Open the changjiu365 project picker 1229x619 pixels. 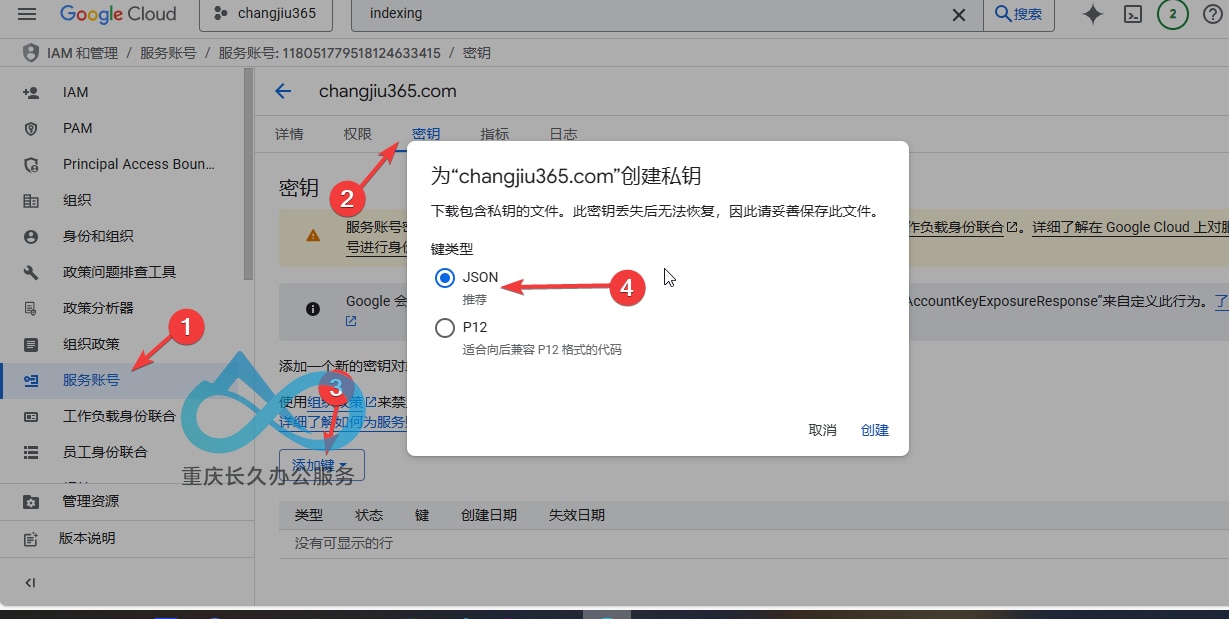[265, 14]
